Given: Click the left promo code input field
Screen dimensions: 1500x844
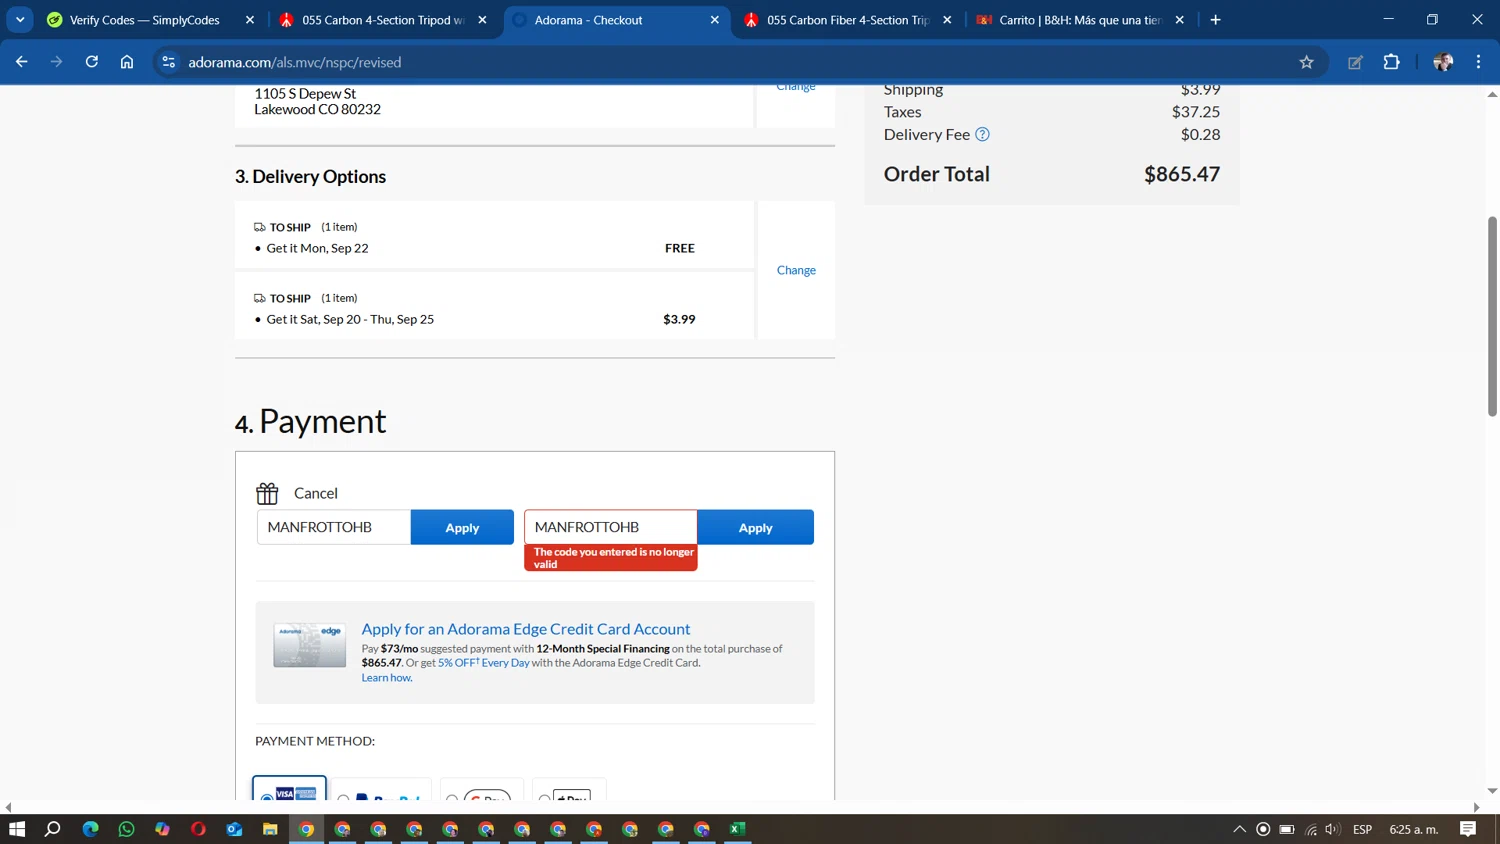Looking at the screenshot, I should 334,527.
